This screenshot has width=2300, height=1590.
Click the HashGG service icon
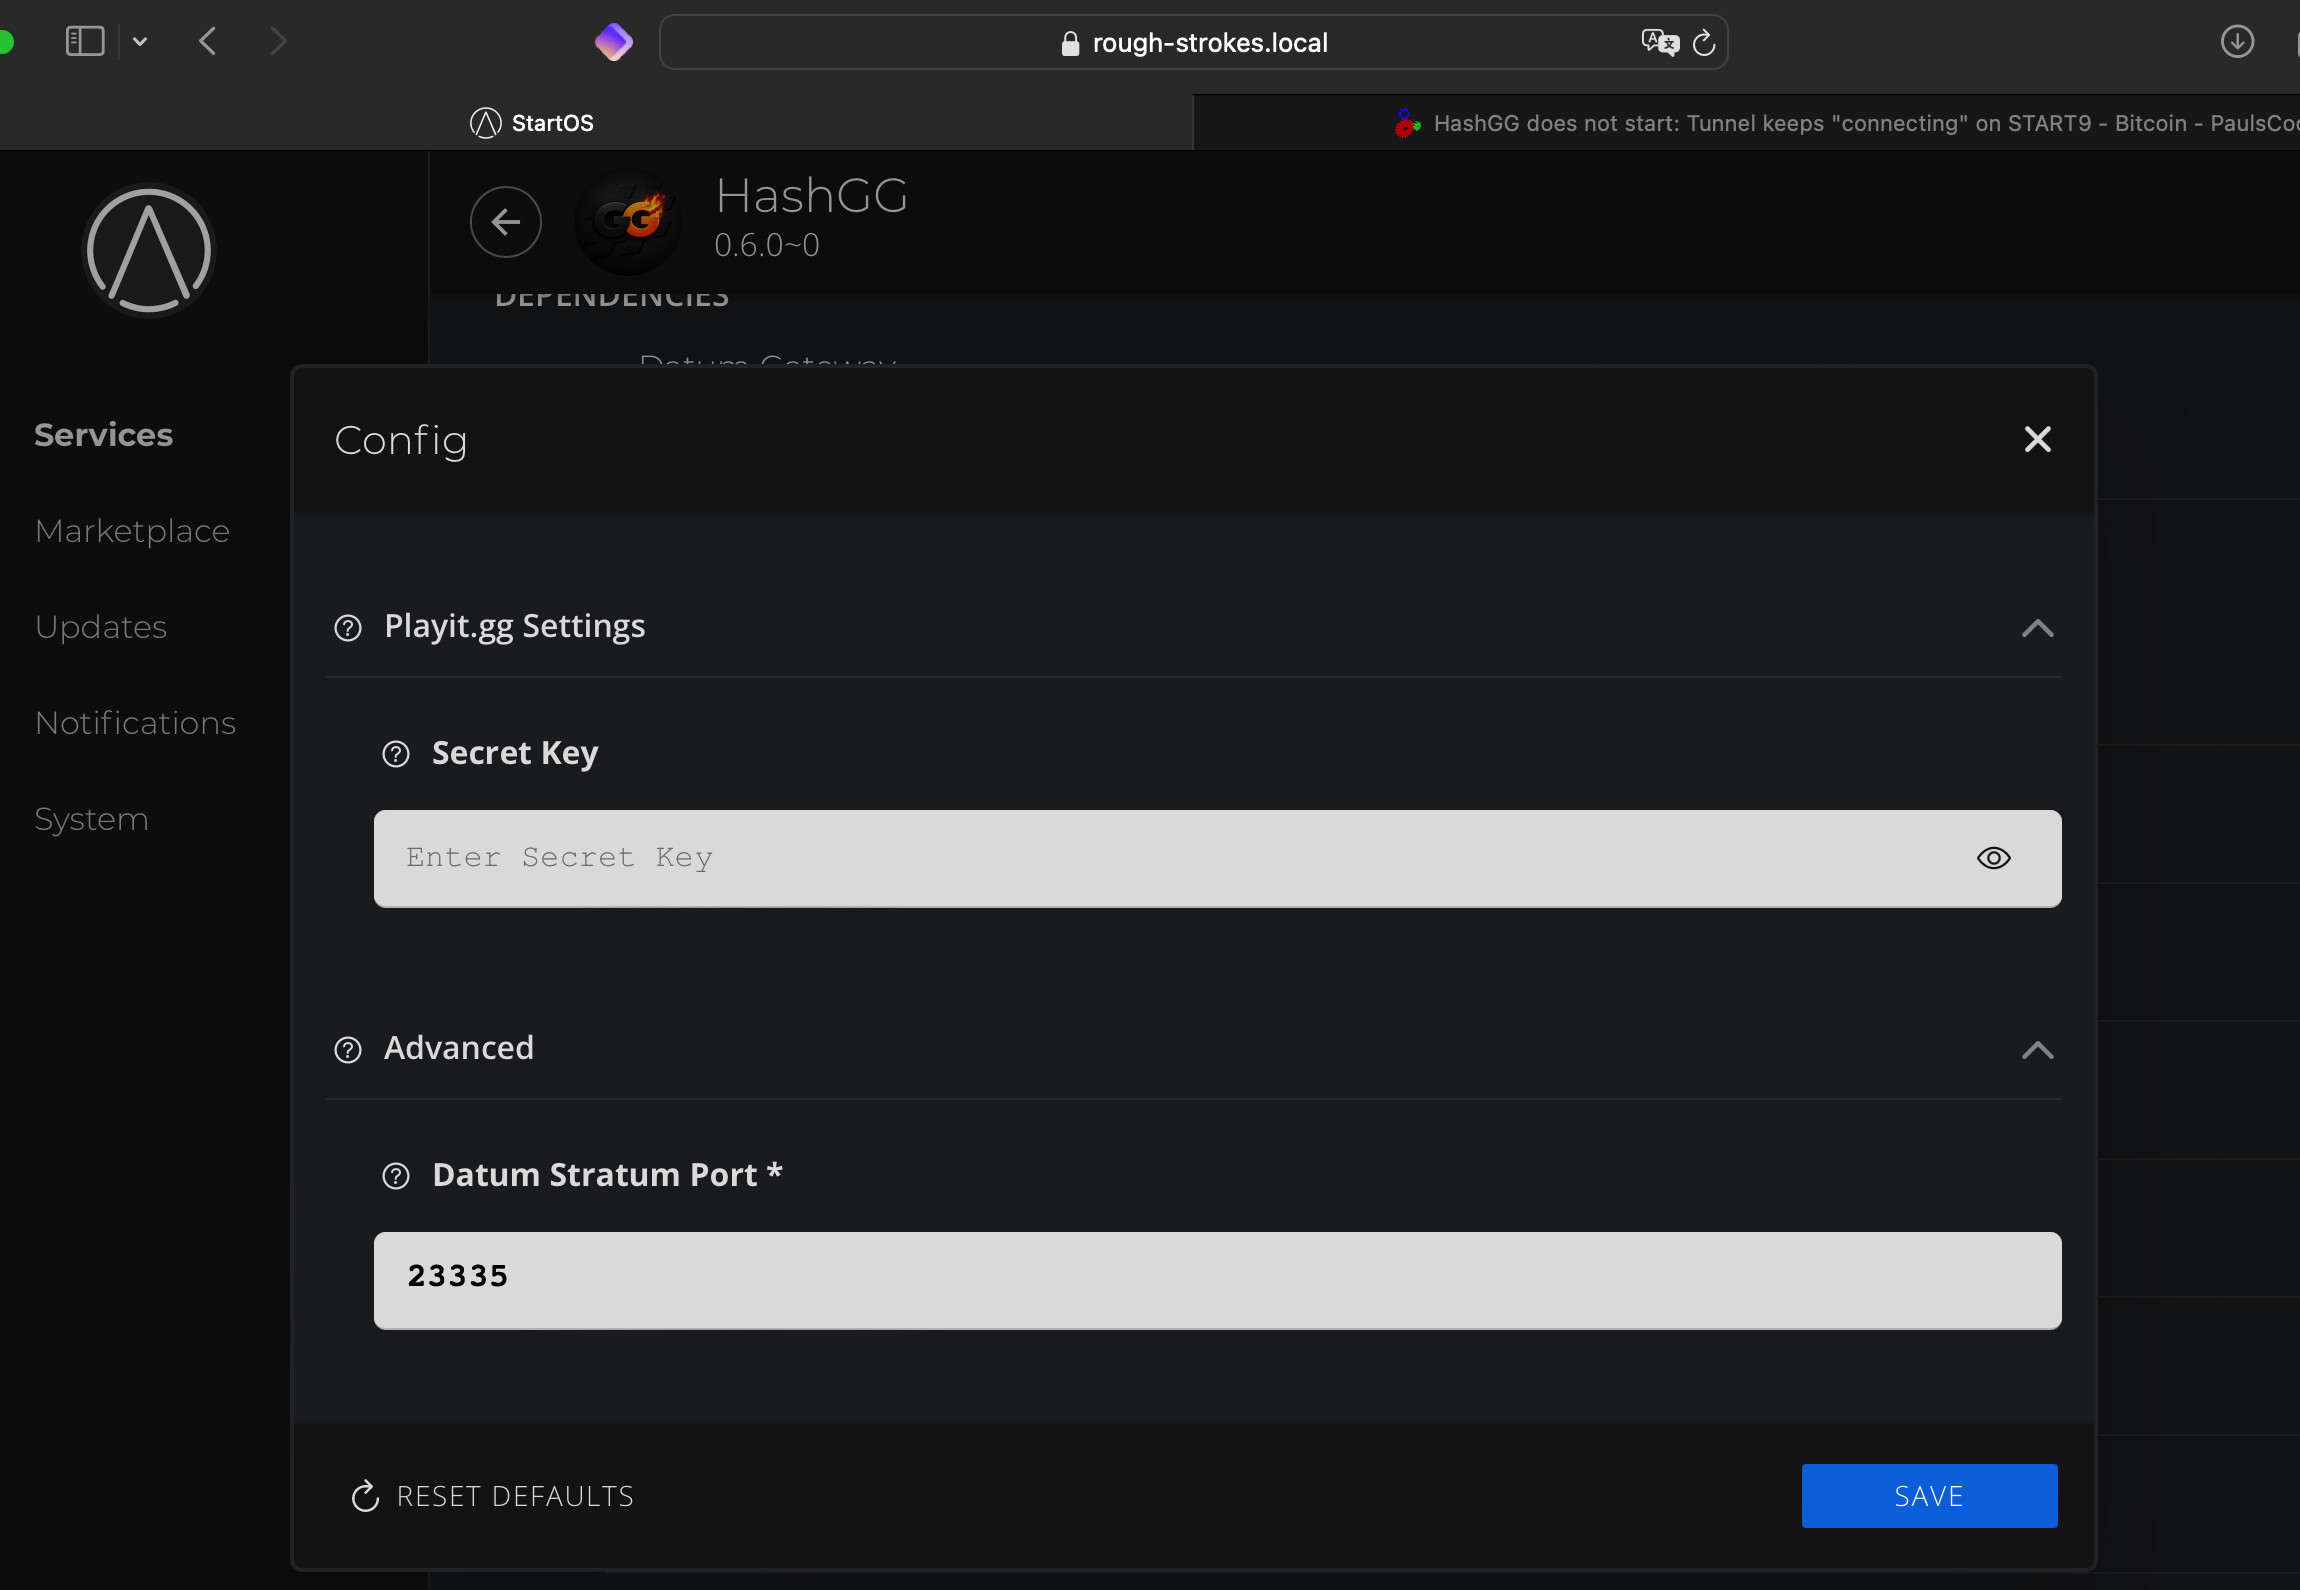click(629, 222)
